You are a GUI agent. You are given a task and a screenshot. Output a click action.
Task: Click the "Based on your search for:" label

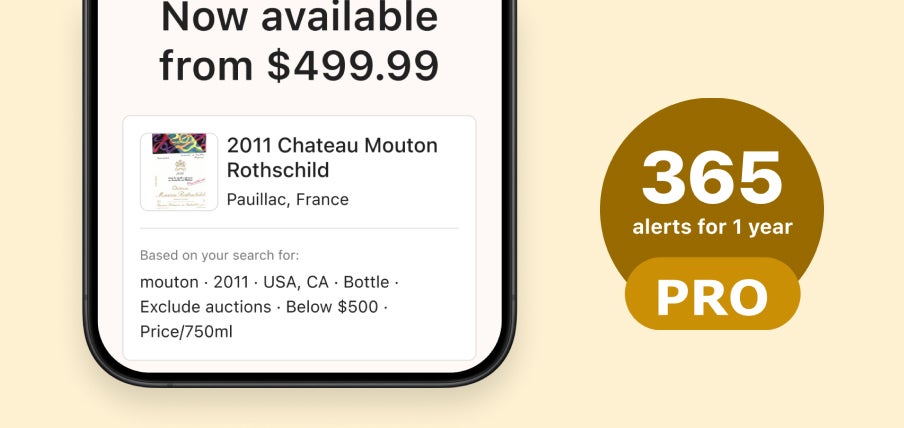point(219,256)
